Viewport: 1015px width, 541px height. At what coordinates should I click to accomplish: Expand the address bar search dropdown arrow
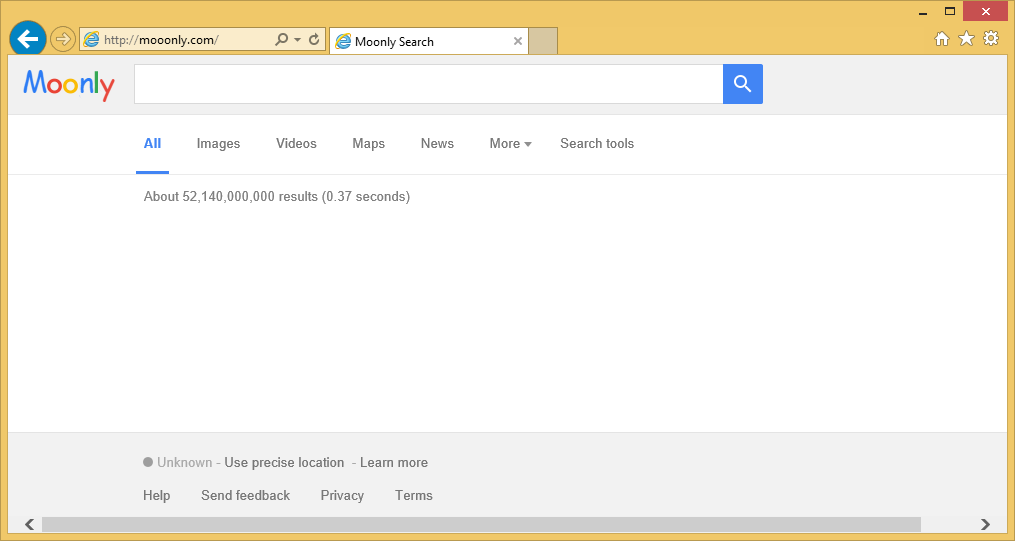[x=297, y=40]
